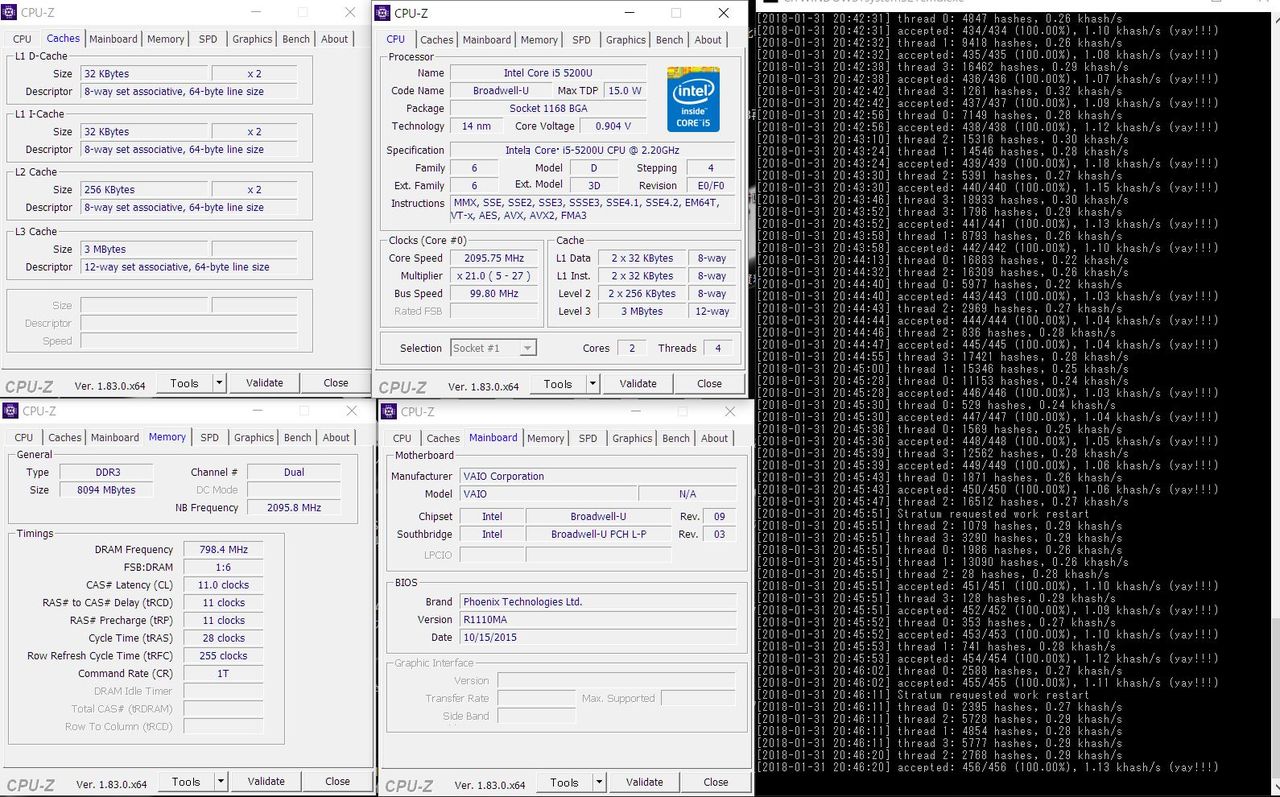The width and height of the screenshot is (1280, 797).
Task: Click the Tools button in the Mainboard window
Action: coord(563,783)
